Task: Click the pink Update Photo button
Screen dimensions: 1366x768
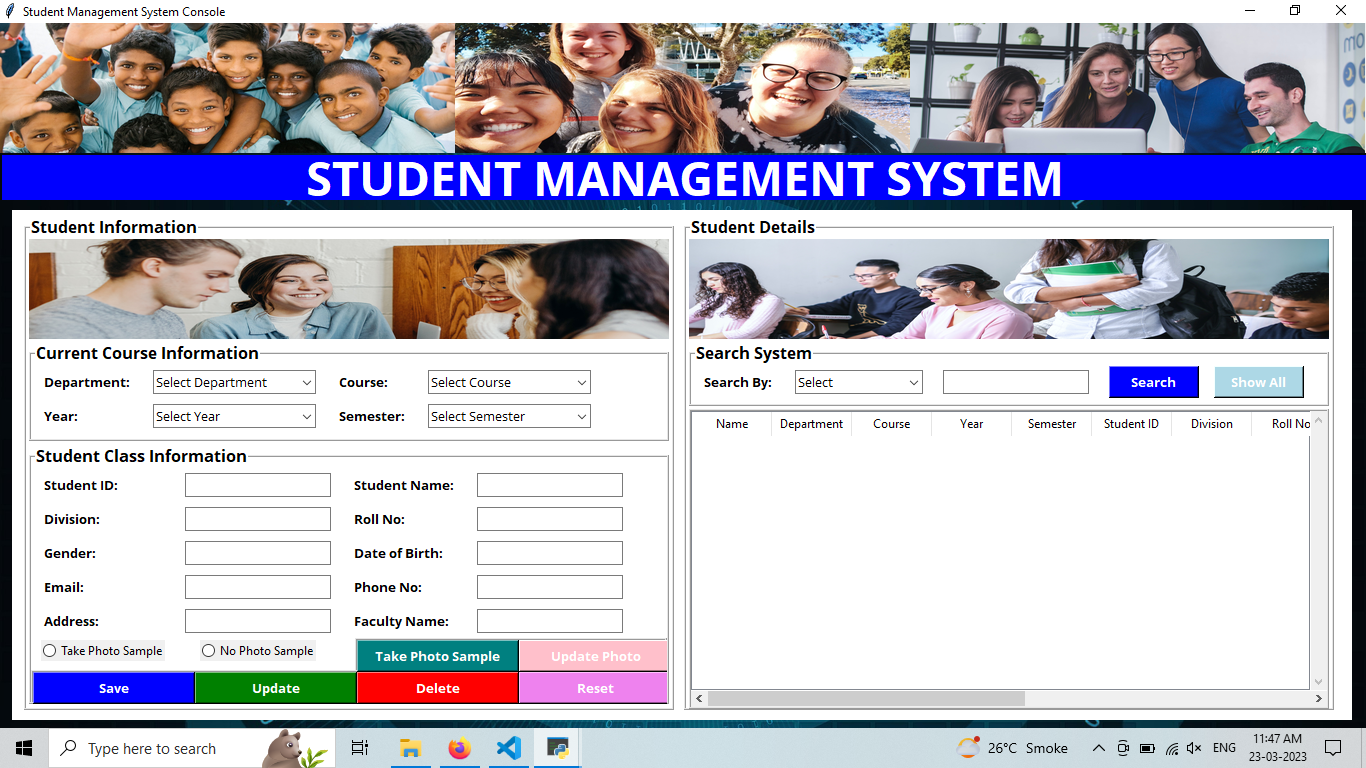Action: pyautogui.click(x=595, y=656)
